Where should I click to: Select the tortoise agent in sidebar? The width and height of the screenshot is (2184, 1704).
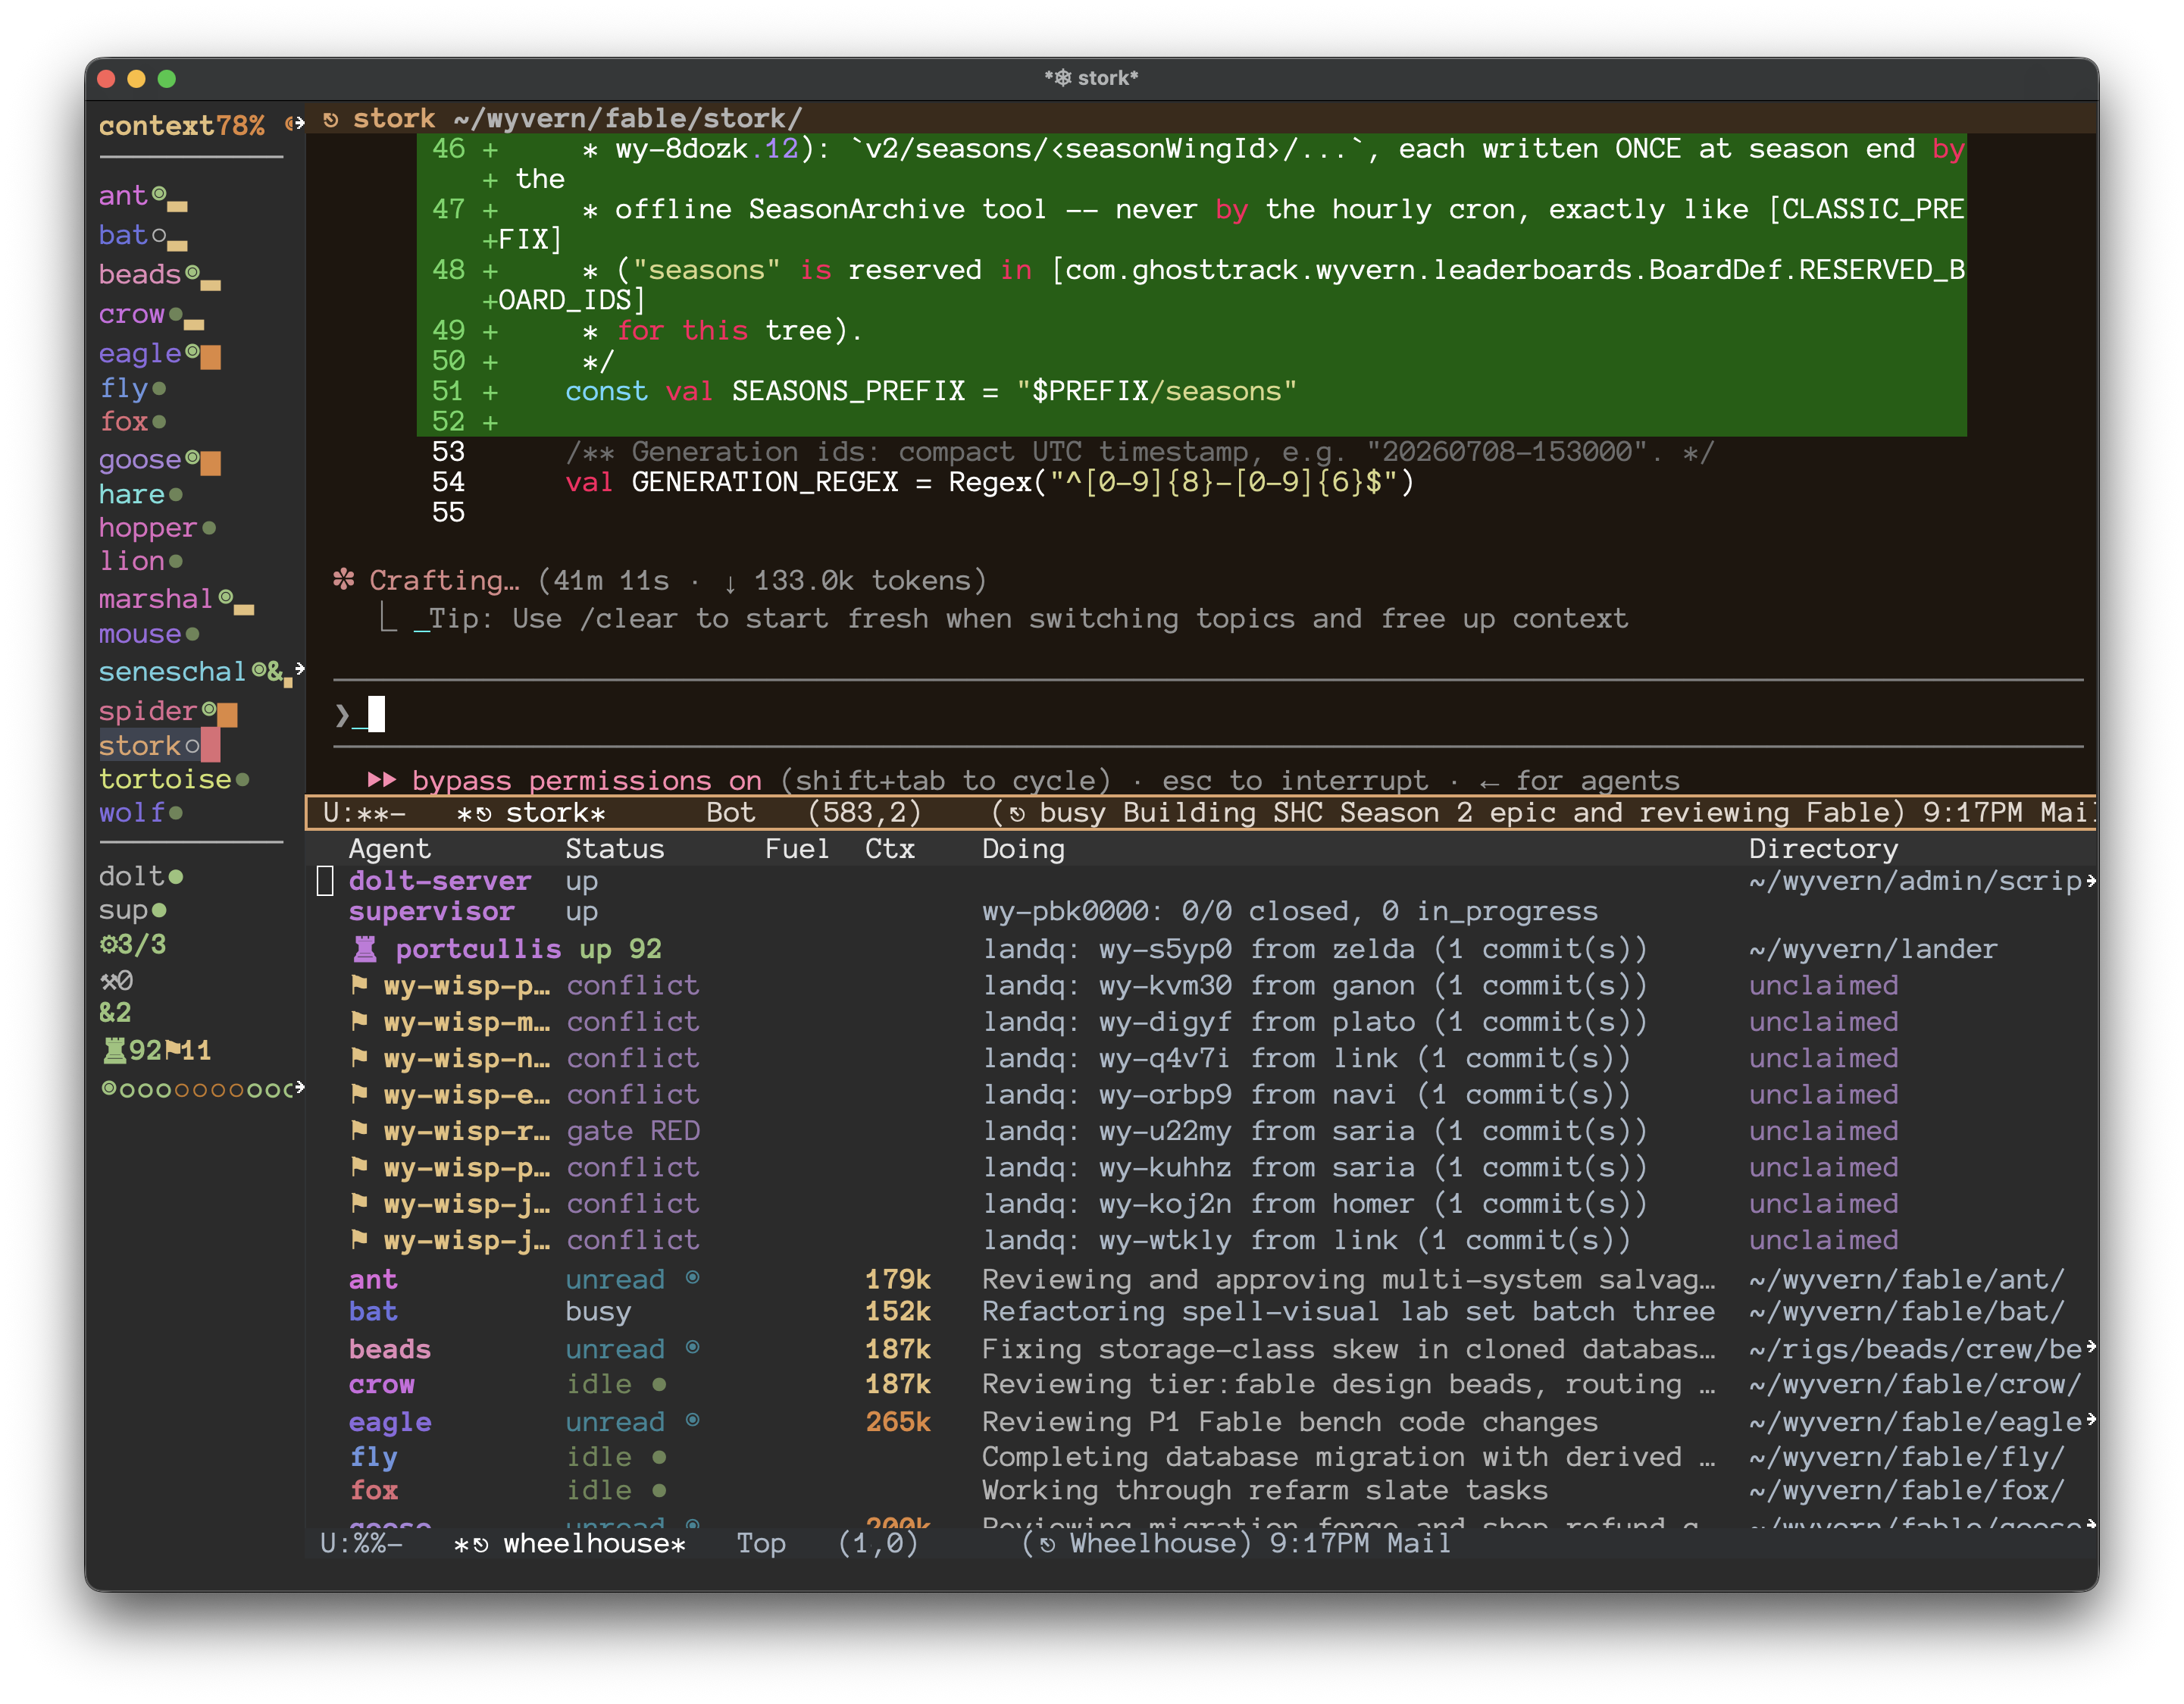pos(164,779)
